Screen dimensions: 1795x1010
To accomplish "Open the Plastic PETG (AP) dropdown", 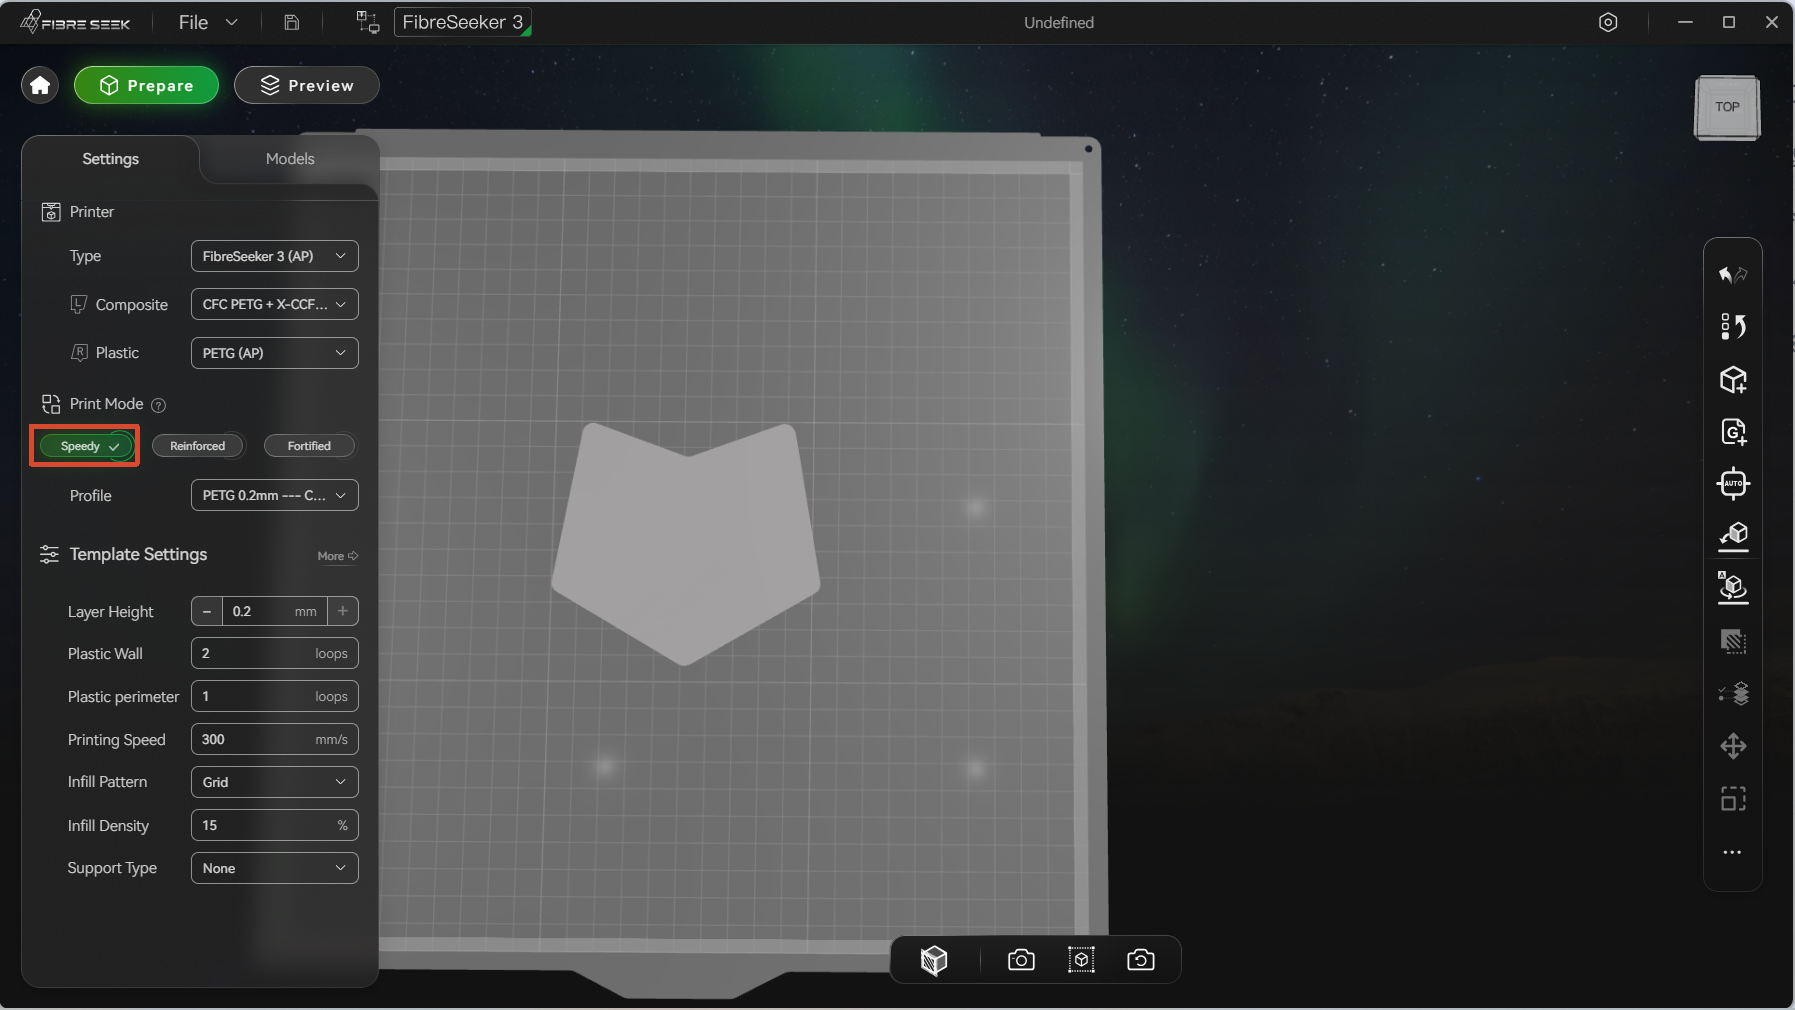I will point(275,353).
